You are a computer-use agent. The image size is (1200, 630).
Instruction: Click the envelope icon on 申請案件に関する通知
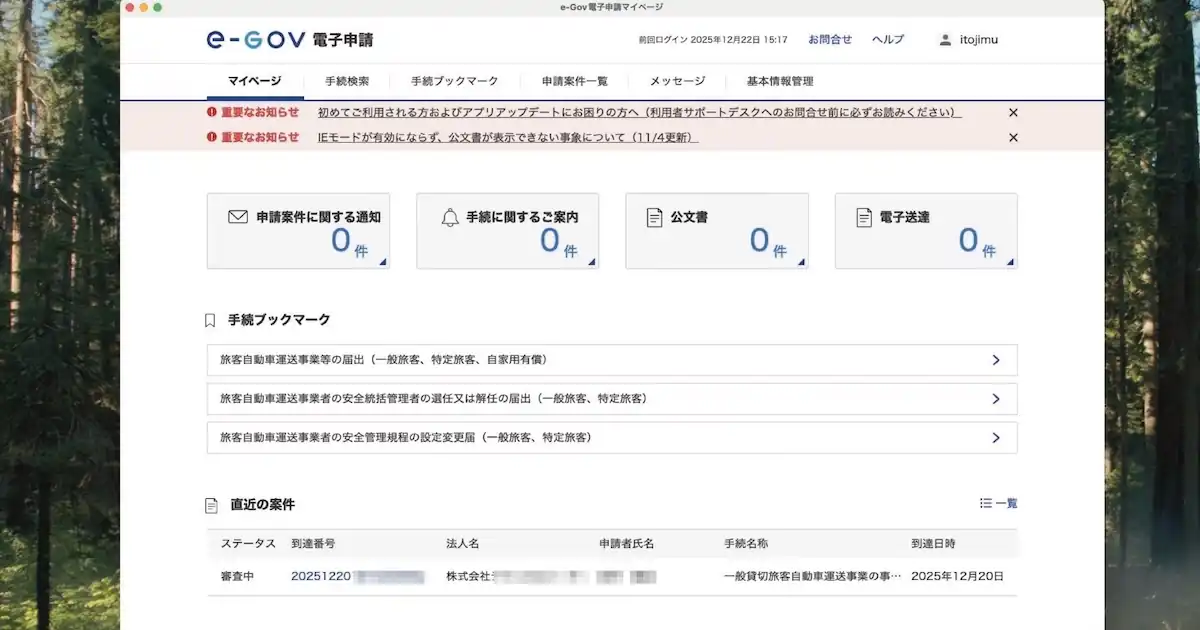[x=237, y=217]
